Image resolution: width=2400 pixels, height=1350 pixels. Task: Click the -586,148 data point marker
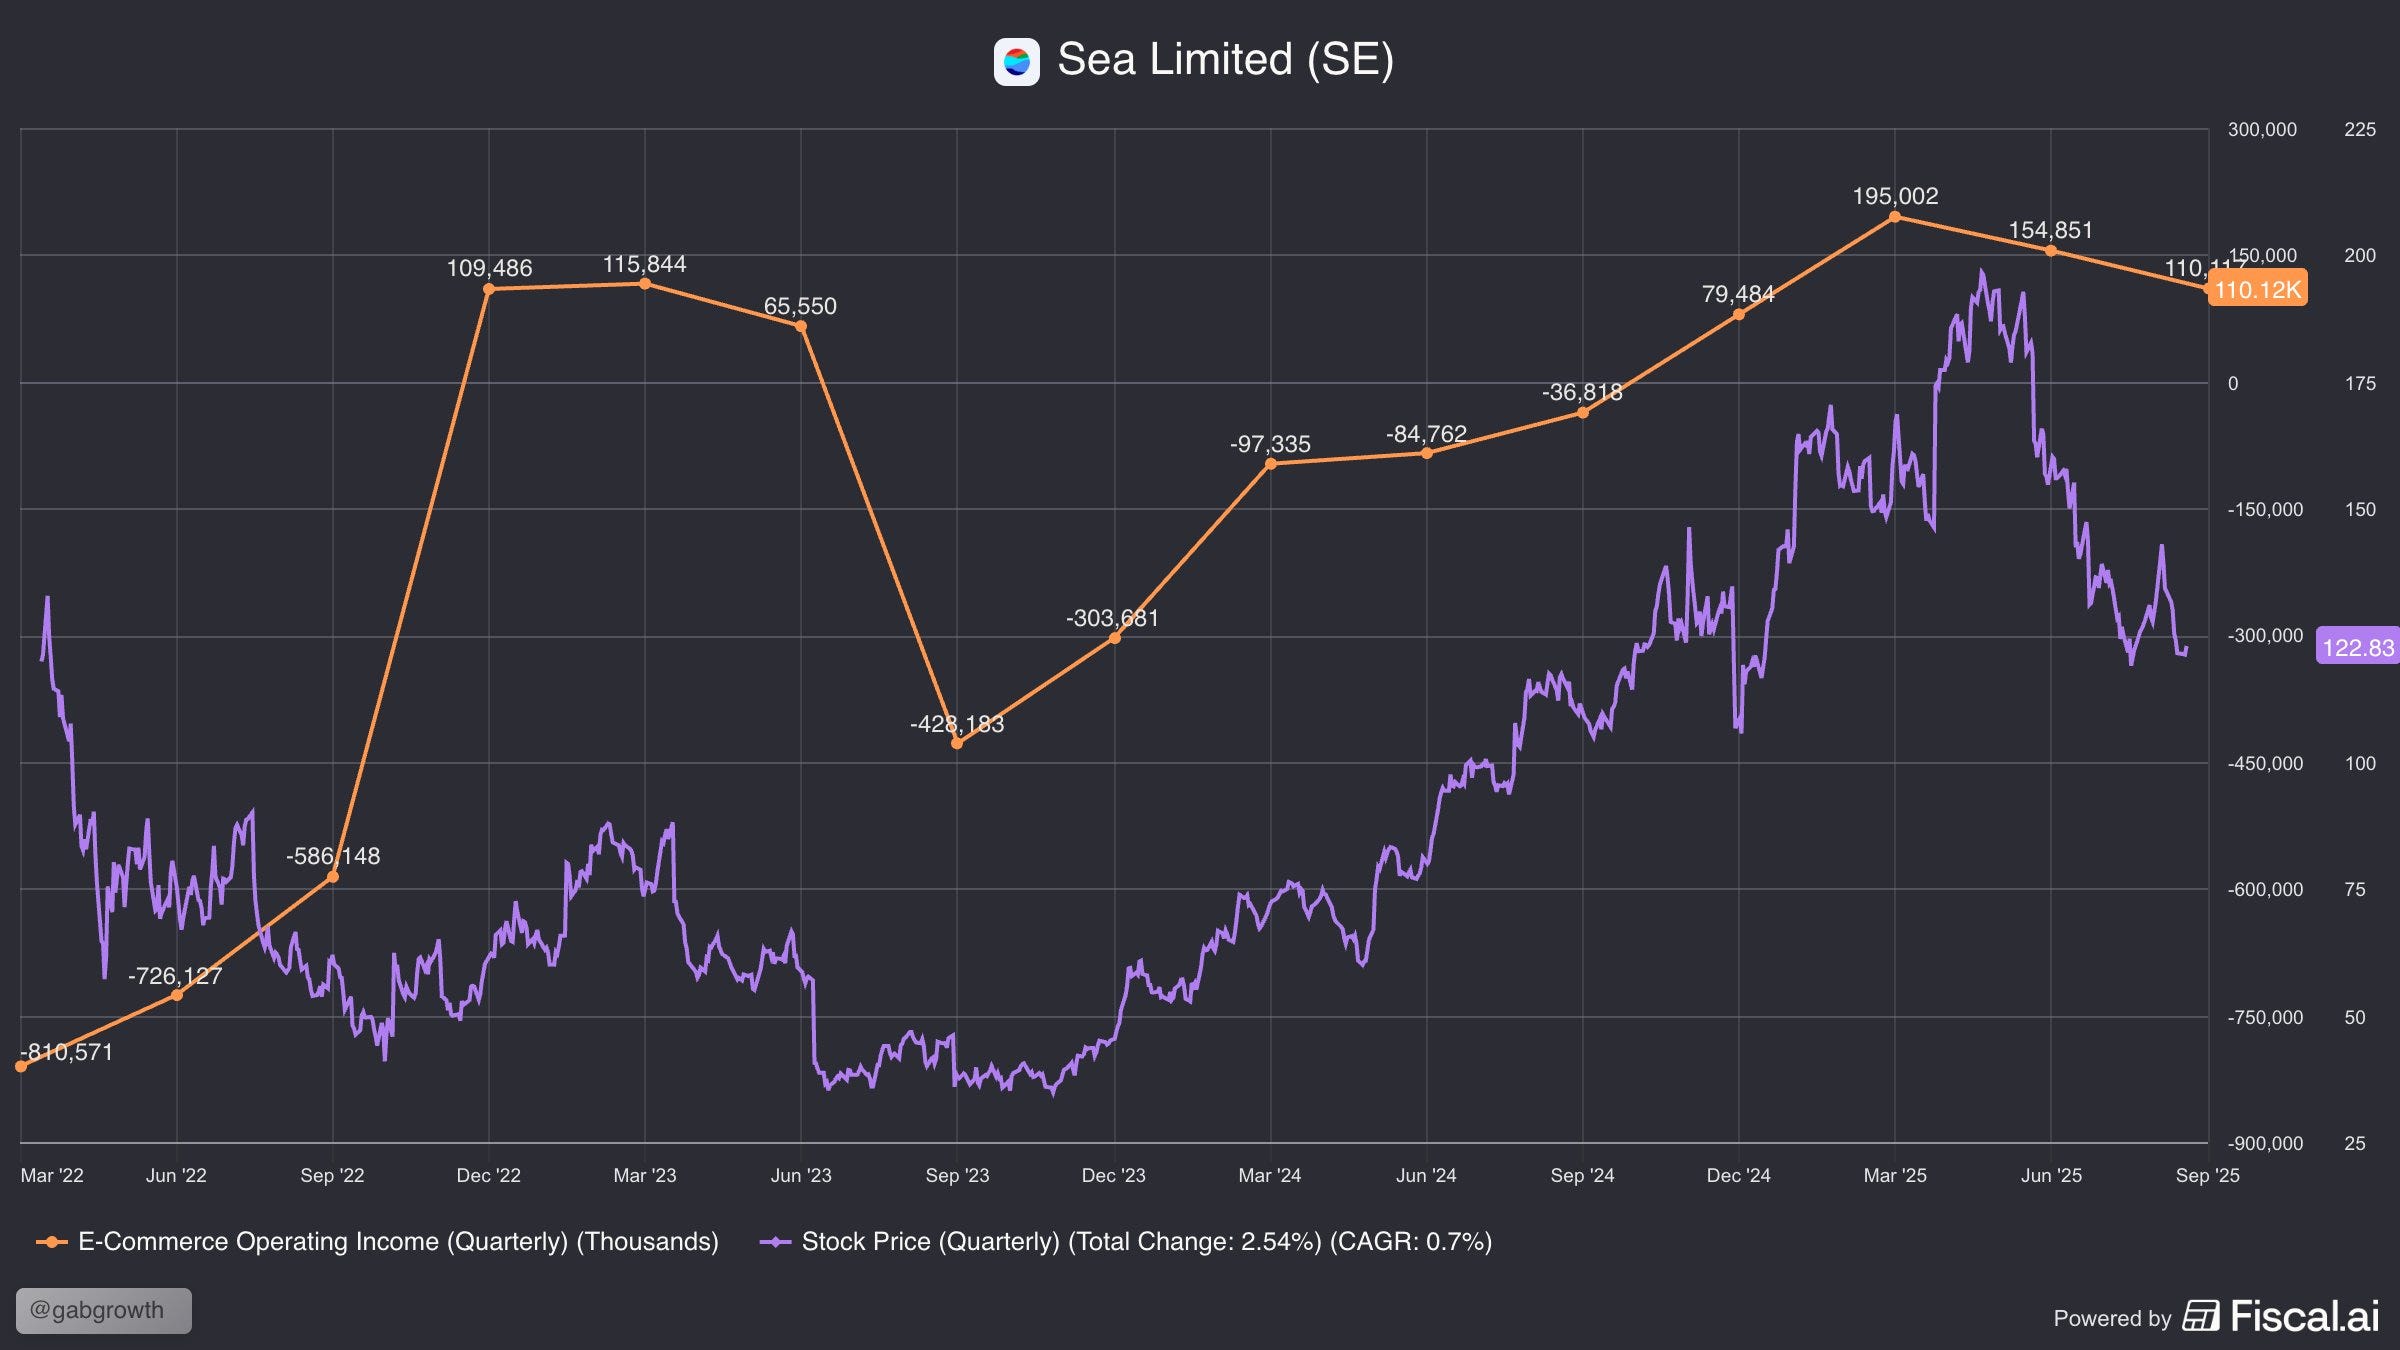[x=333, y=877]
